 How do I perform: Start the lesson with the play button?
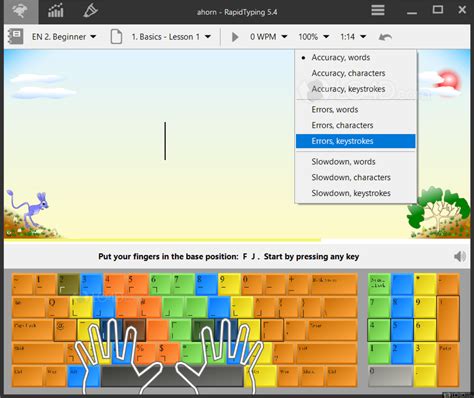pyautogui.click(x=235, y=37)
